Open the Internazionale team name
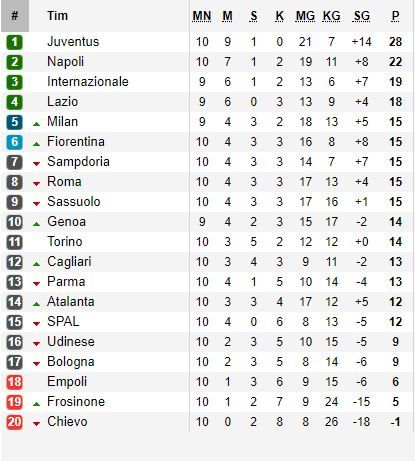This screenshot has width=415, height=461. (x=88, y=82)
